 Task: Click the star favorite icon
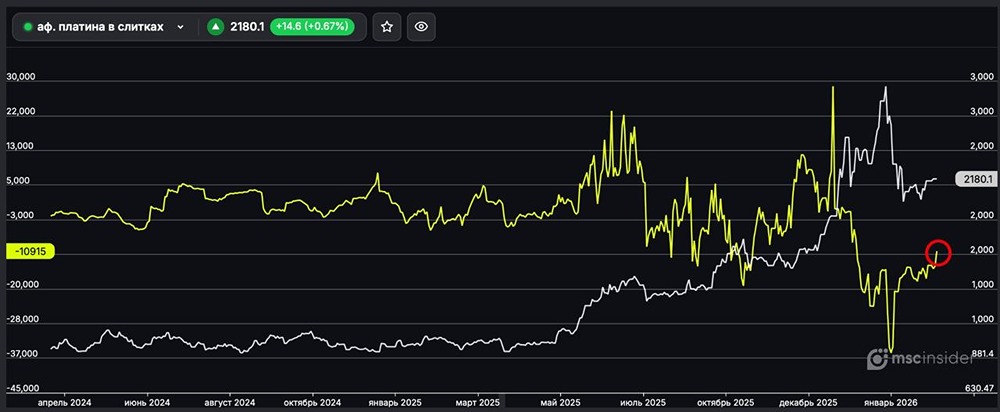(388, 27)
